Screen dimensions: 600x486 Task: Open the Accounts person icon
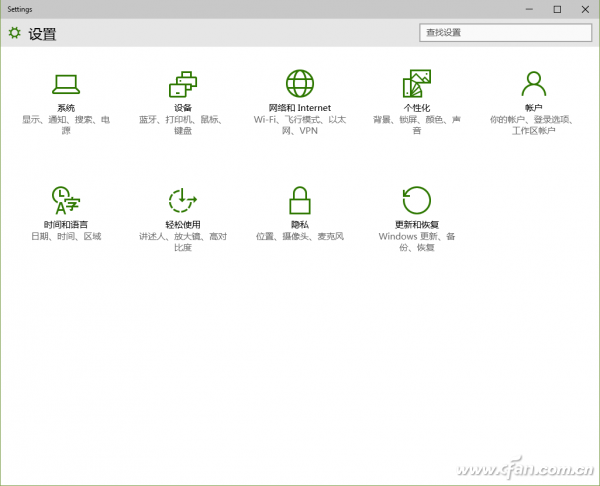pos(534,83)
